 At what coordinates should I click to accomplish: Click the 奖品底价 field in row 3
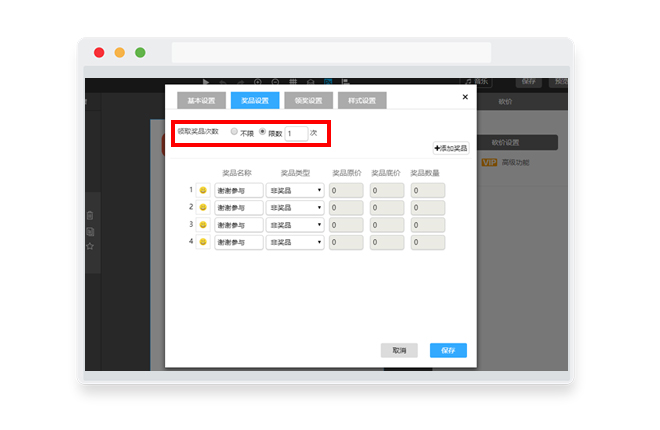click(387, 225)
